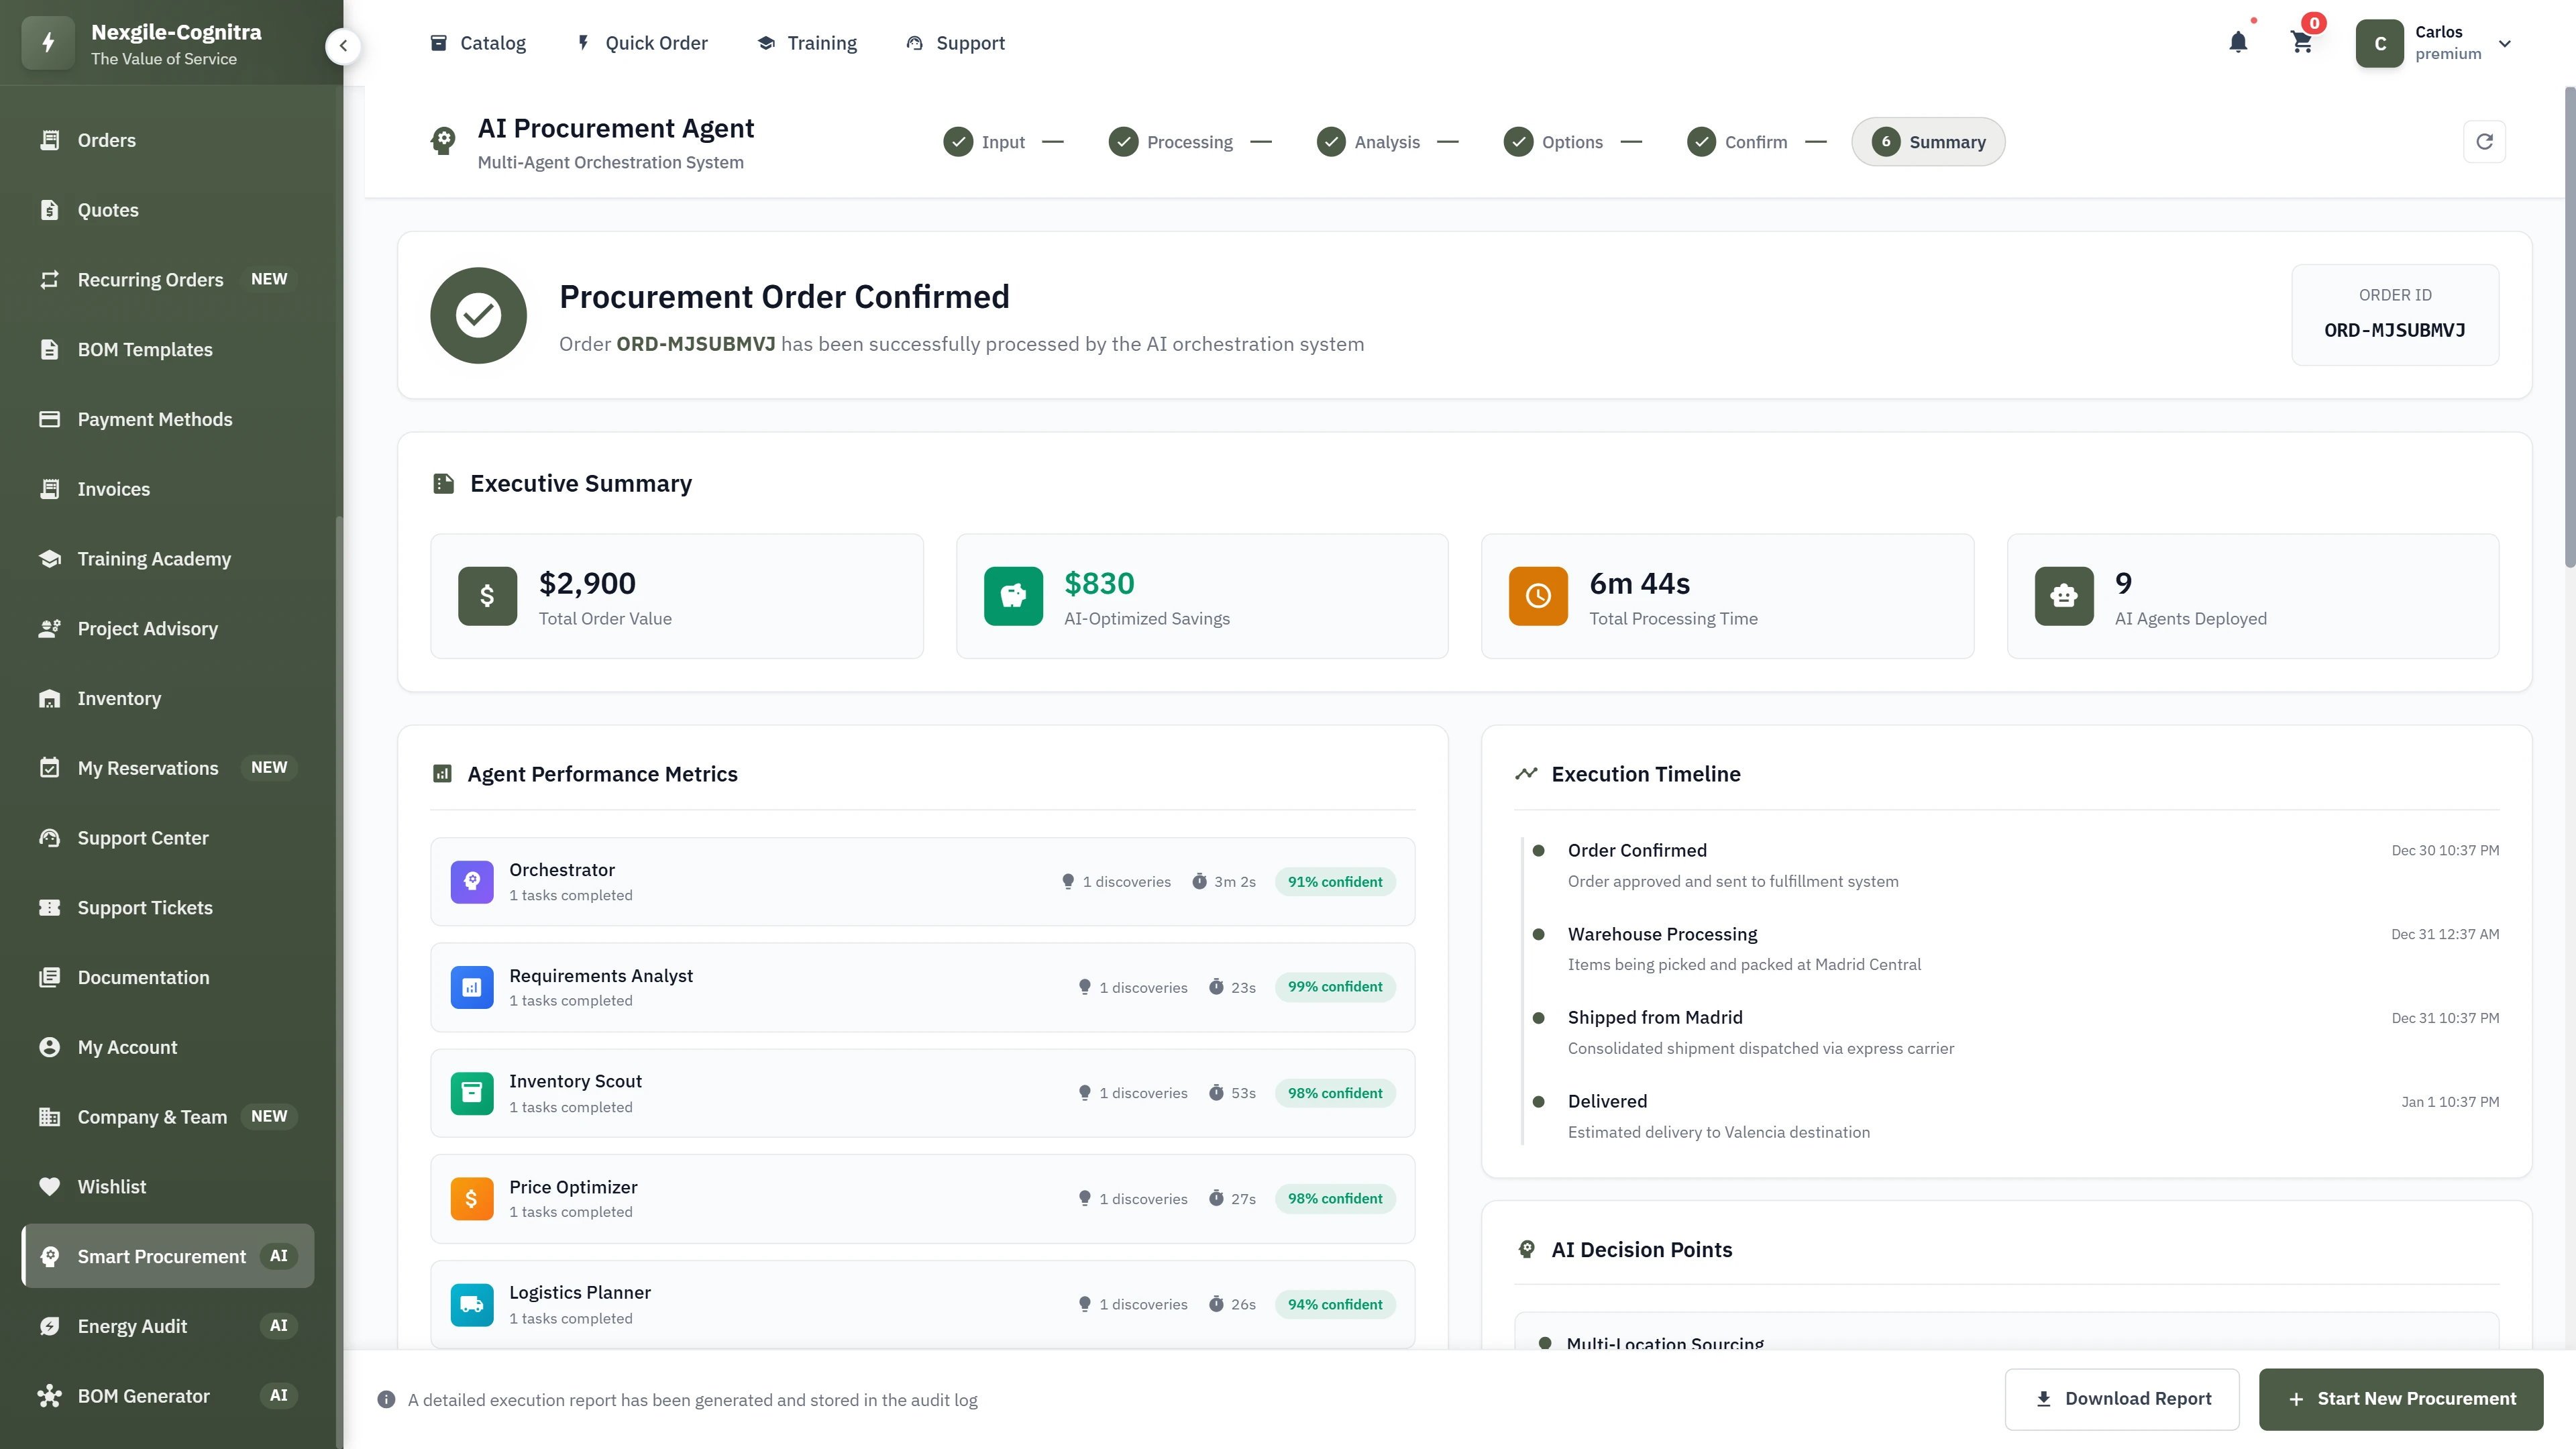Open the shopping cart icon

2301,42
